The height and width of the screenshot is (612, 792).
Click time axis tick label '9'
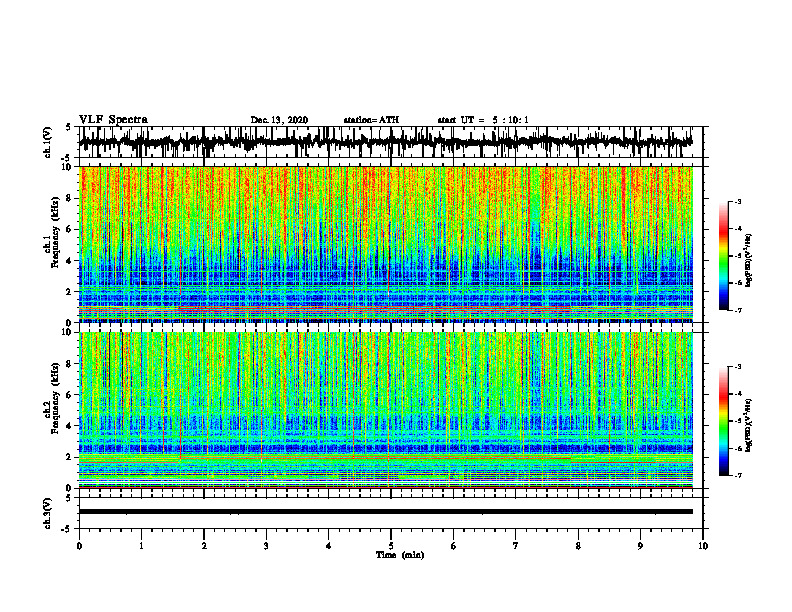pyautogui.click(x=640, y=546)
